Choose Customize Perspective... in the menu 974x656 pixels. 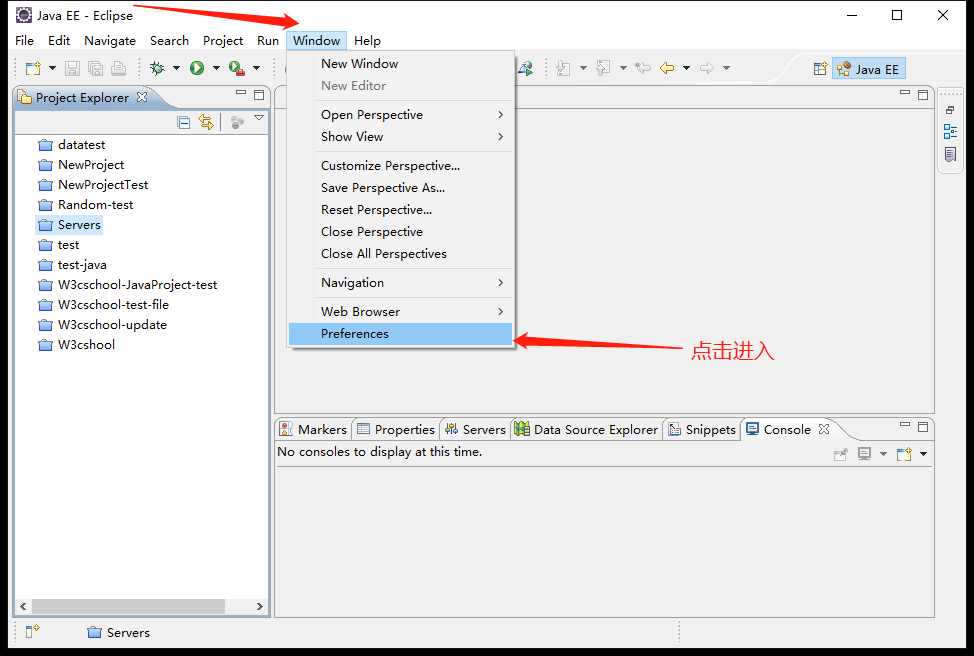coord(390,166)
